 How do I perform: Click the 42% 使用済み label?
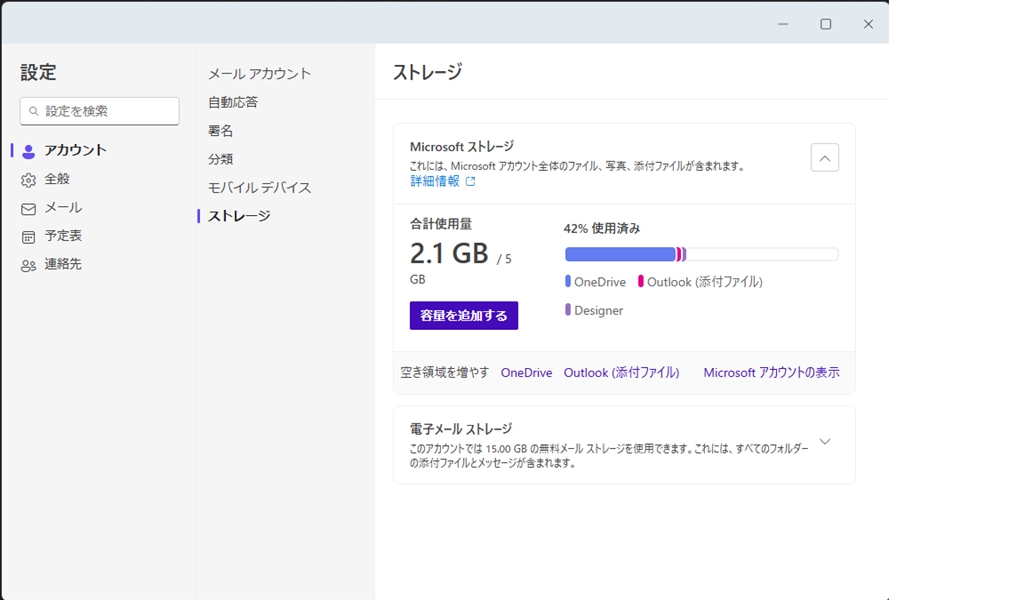[x=601, y=229]
